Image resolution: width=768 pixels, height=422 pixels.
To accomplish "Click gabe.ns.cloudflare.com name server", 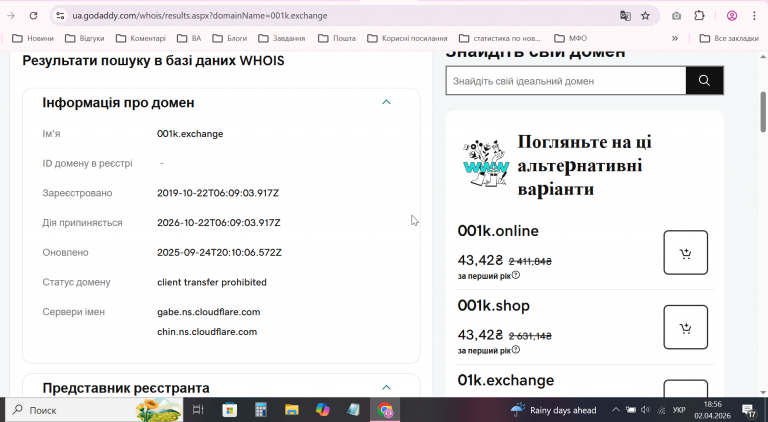I will click(209, 312).
